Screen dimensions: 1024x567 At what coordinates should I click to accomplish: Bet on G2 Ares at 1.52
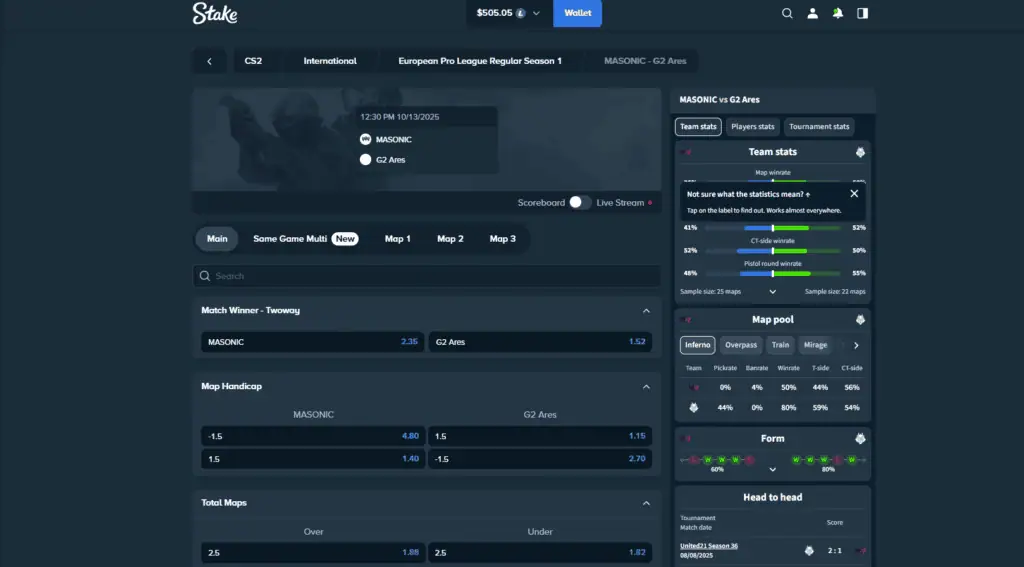[x=540, y=342]
